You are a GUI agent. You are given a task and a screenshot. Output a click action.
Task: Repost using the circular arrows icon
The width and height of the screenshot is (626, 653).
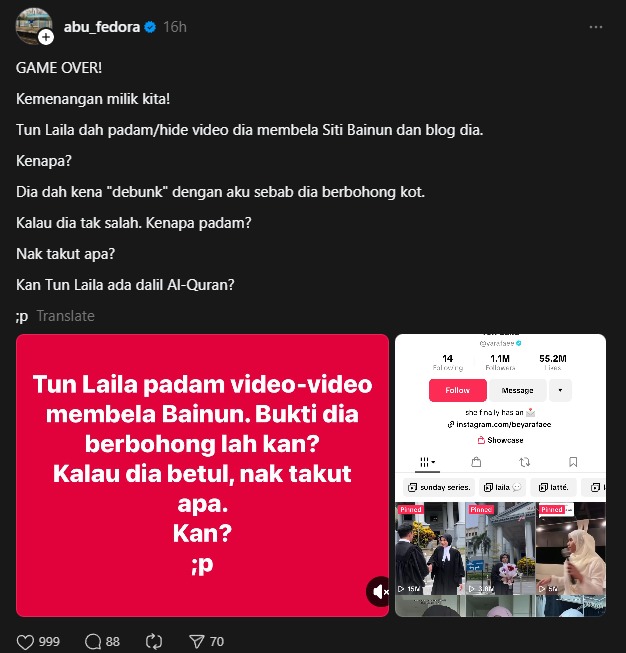click(x=154, y=642)
